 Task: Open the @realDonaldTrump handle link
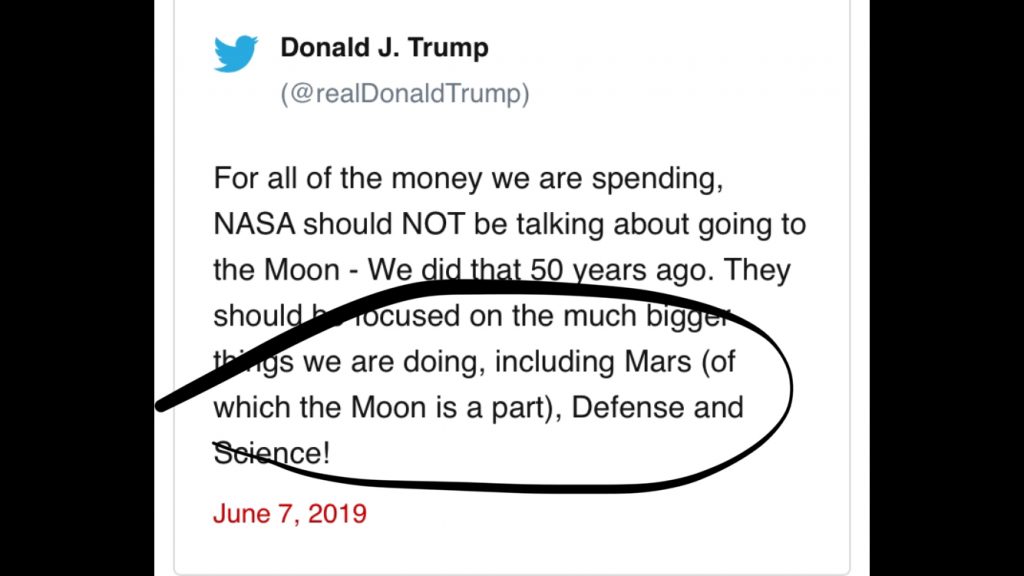405,93
